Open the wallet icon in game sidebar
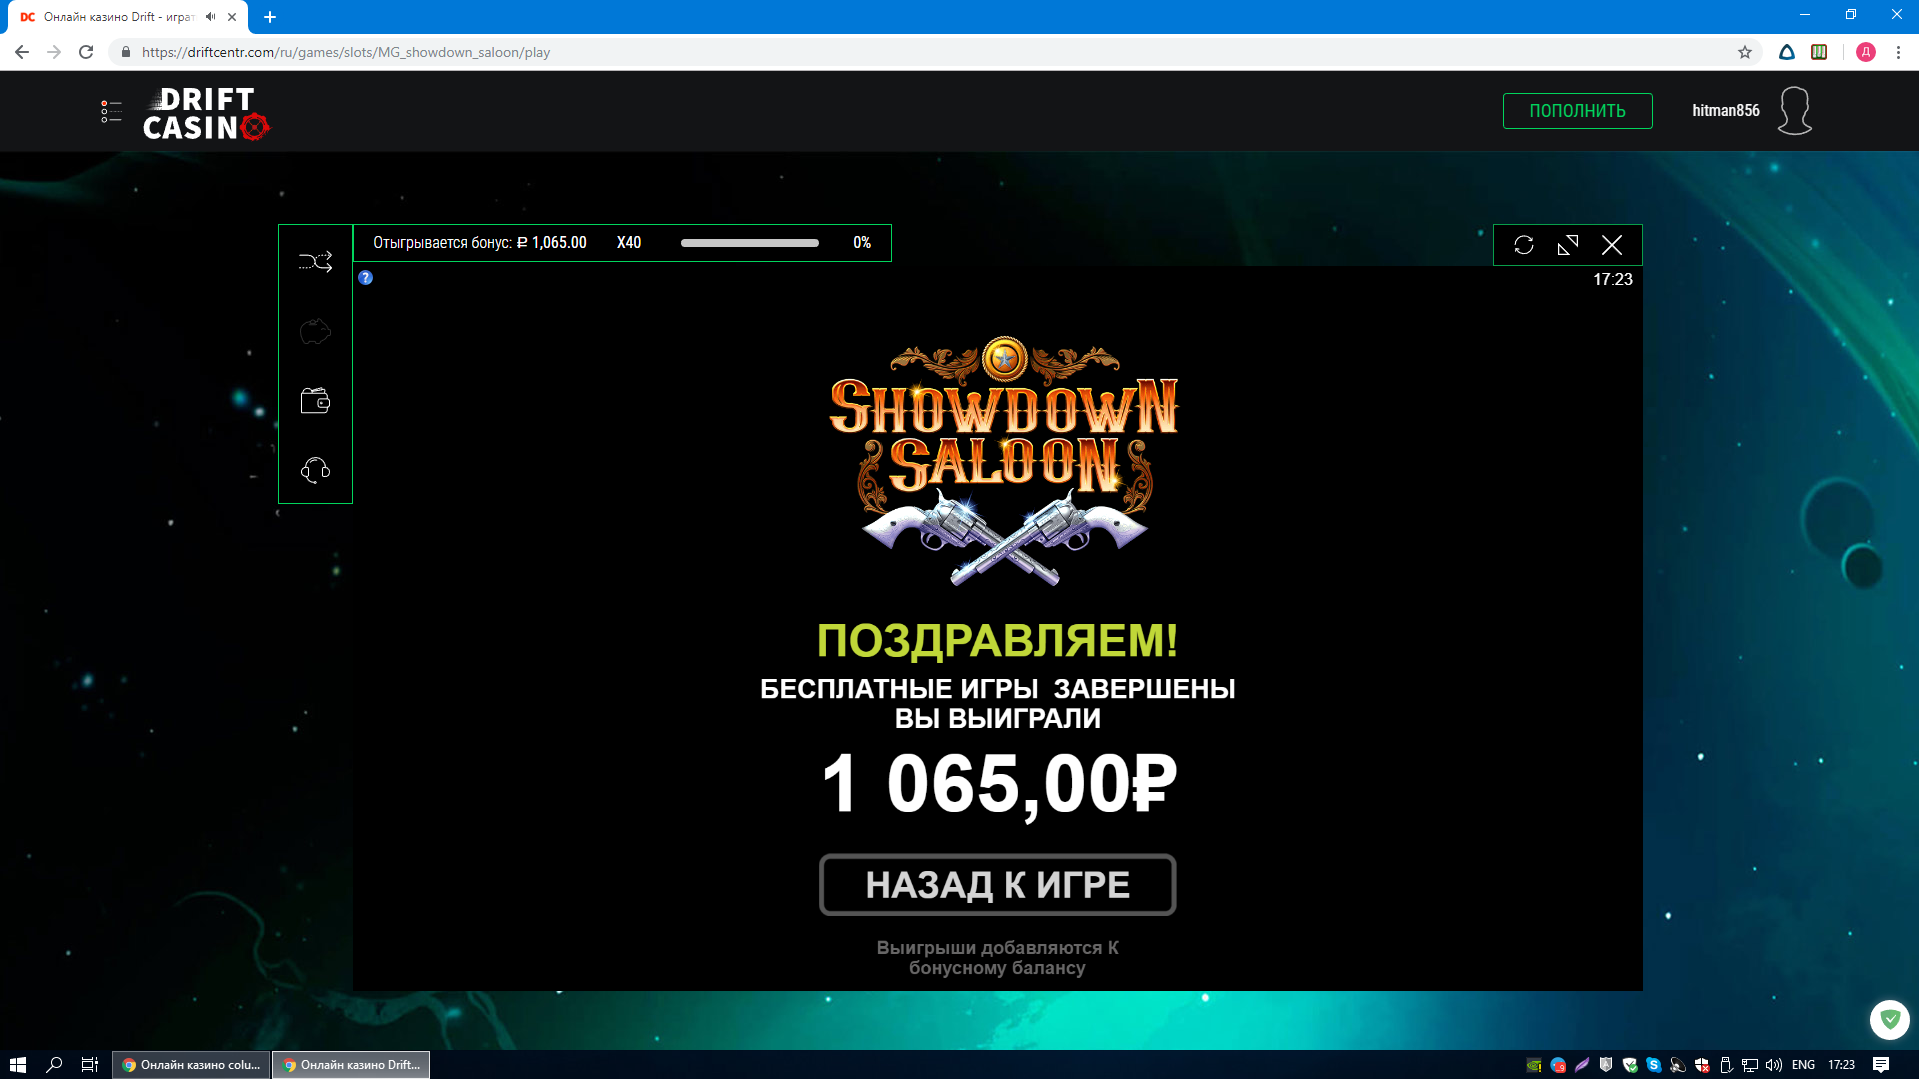The image size is (1919, 1079). coord(315,401)
